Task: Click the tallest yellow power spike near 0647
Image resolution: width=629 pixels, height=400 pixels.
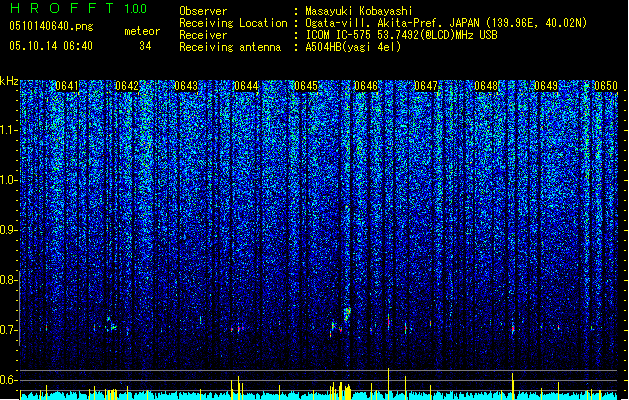Action: (x=388, y=384)
